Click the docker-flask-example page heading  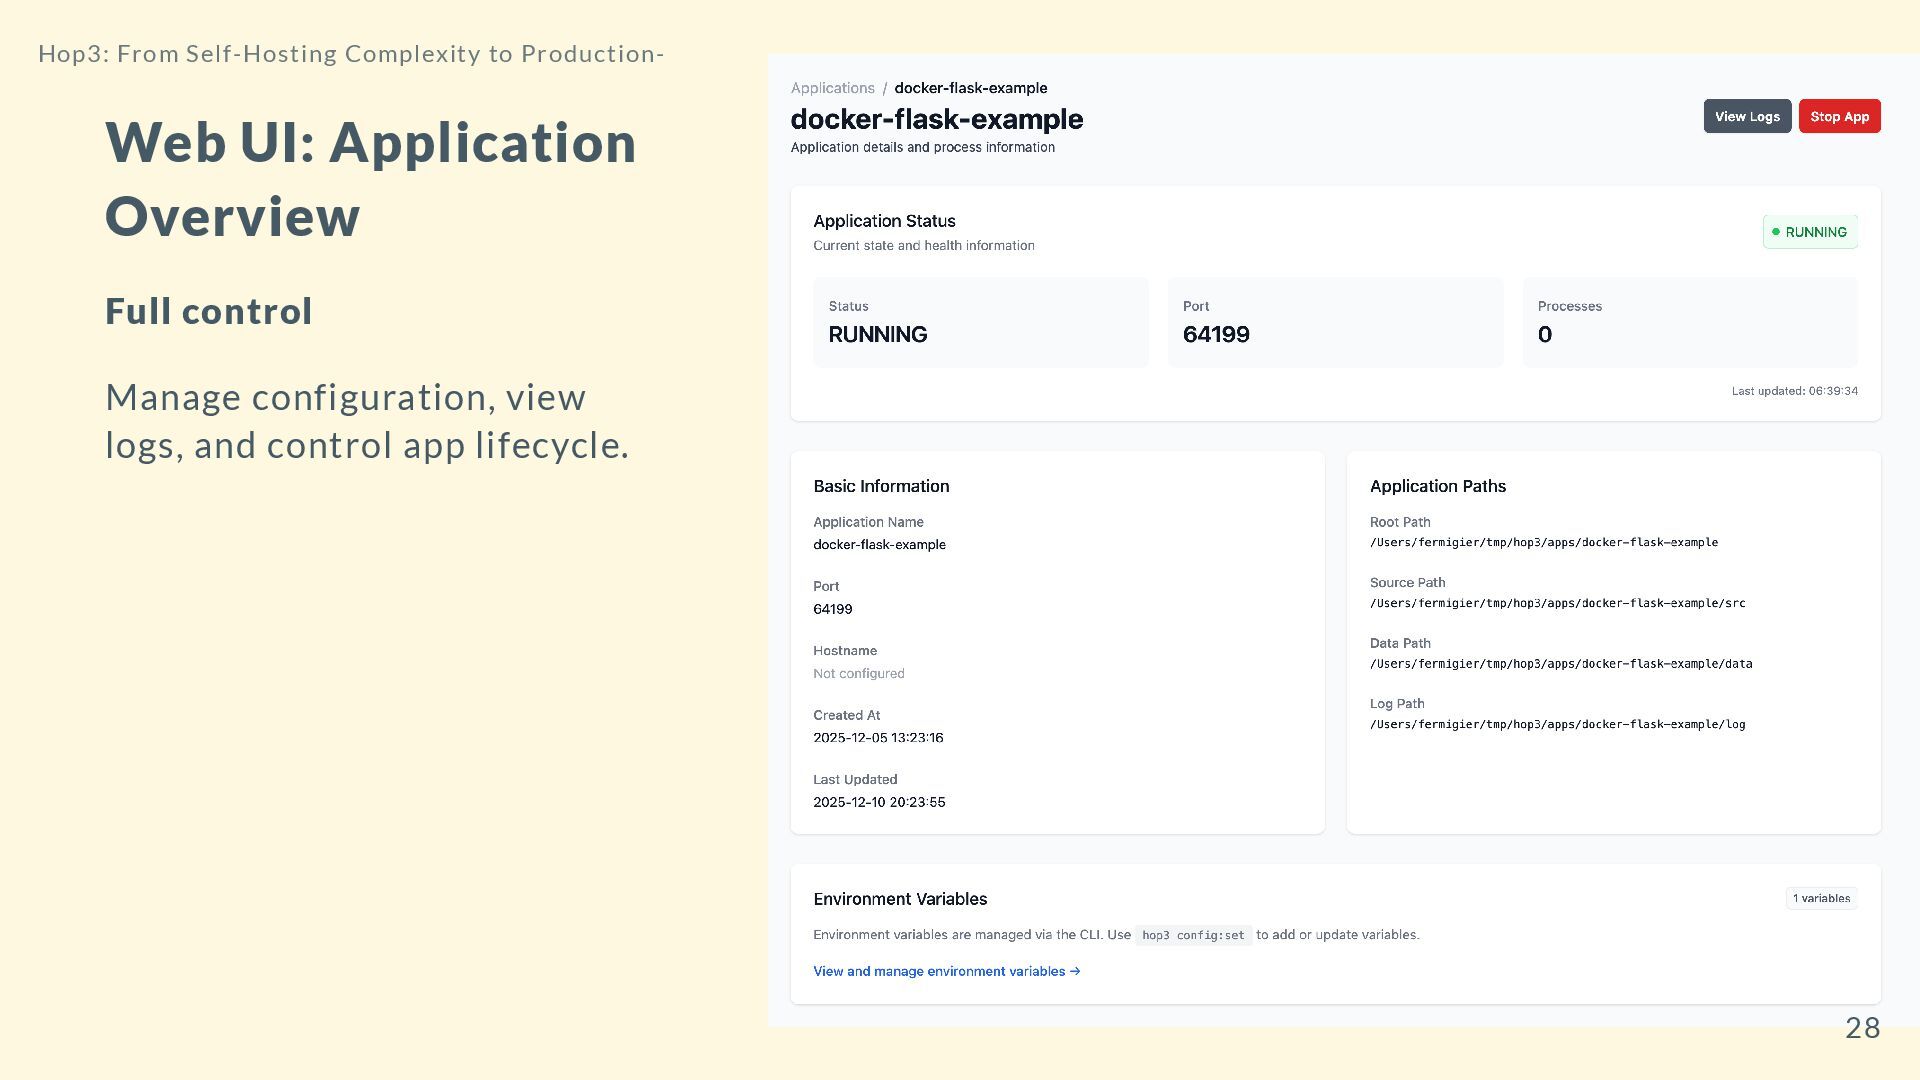click(936, 120)
